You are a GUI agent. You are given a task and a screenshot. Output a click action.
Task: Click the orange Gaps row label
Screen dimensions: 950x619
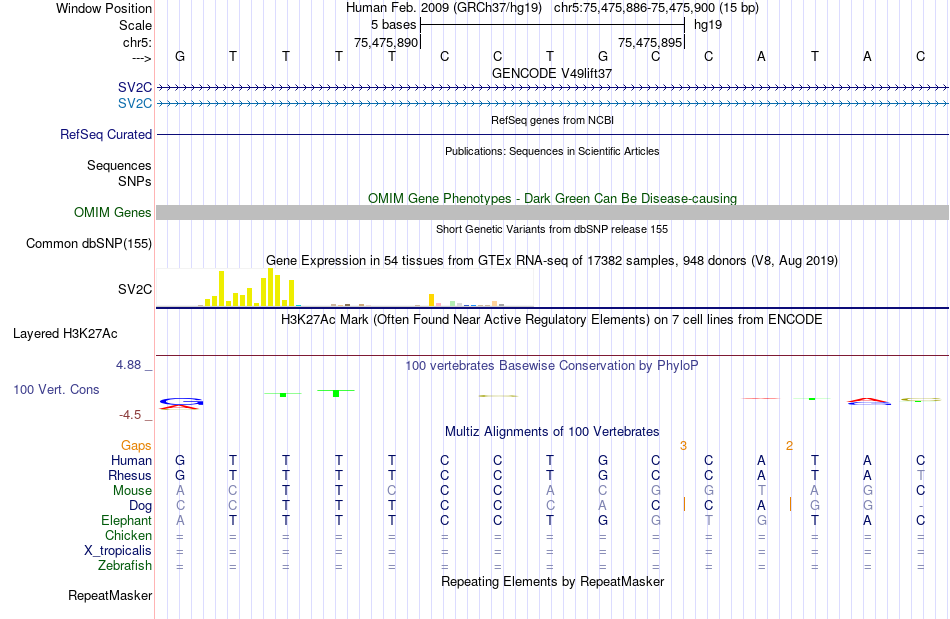(136, 446)
